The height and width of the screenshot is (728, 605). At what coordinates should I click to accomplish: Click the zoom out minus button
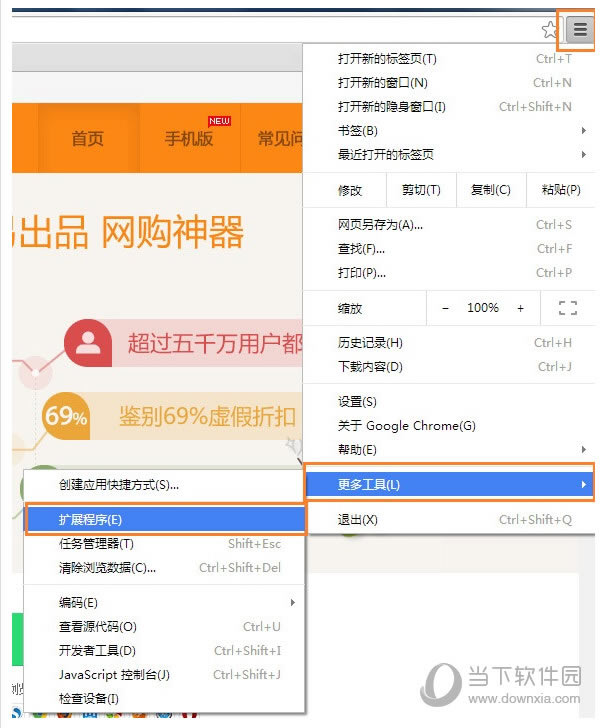(445, 308)
